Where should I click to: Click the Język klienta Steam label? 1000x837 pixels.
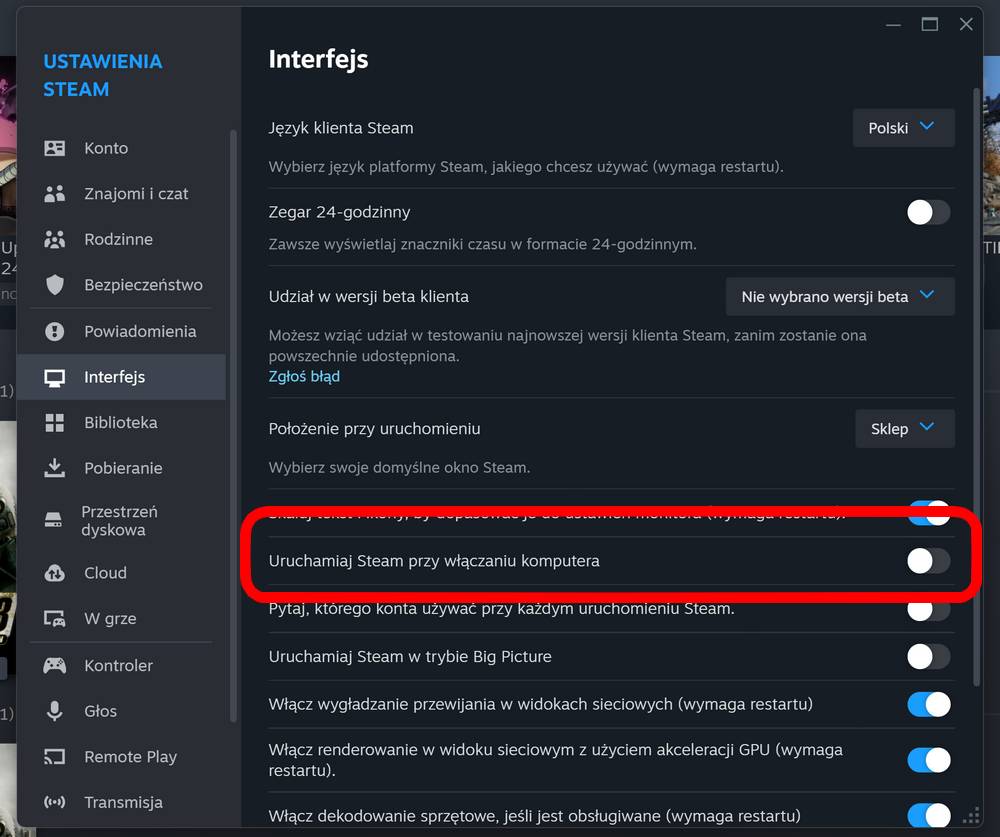(341, 128)
